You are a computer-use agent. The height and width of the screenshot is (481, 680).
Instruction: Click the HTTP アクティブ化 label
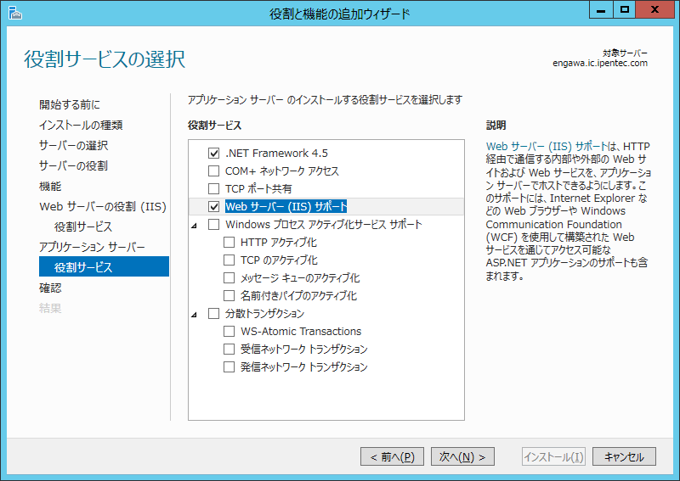278,242
